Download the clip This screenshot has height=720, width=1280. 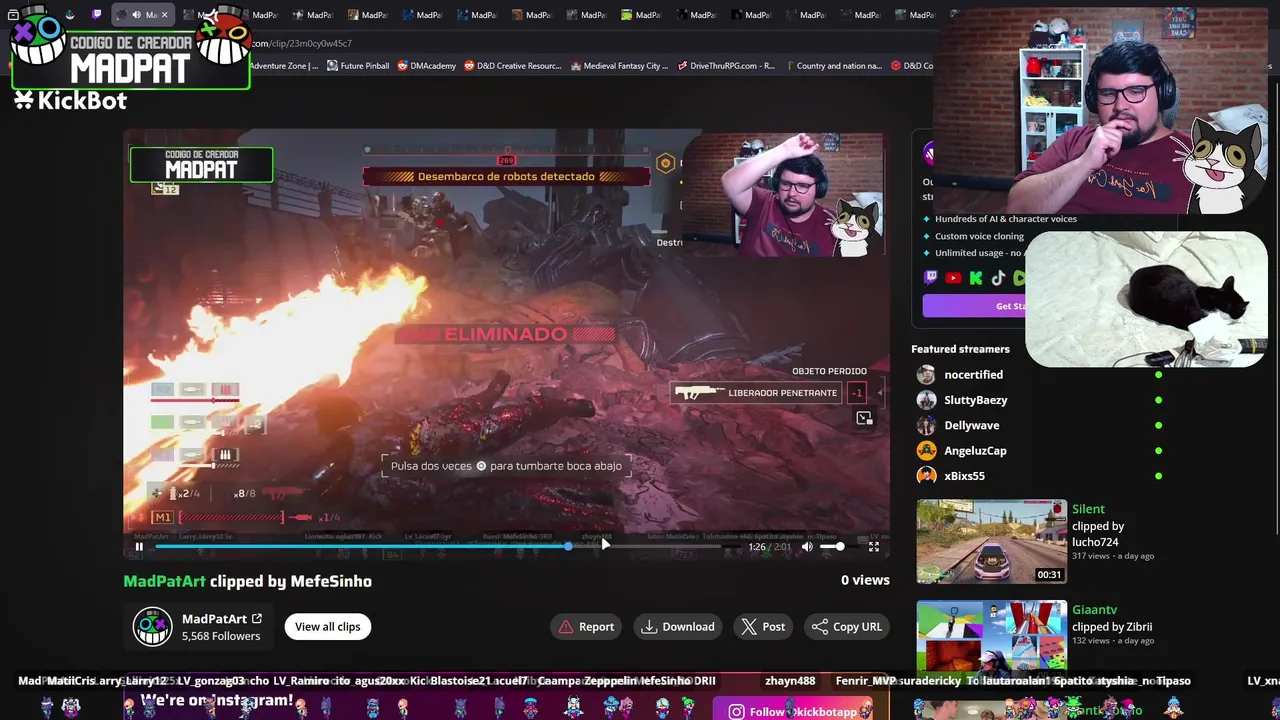pos(678,627)
